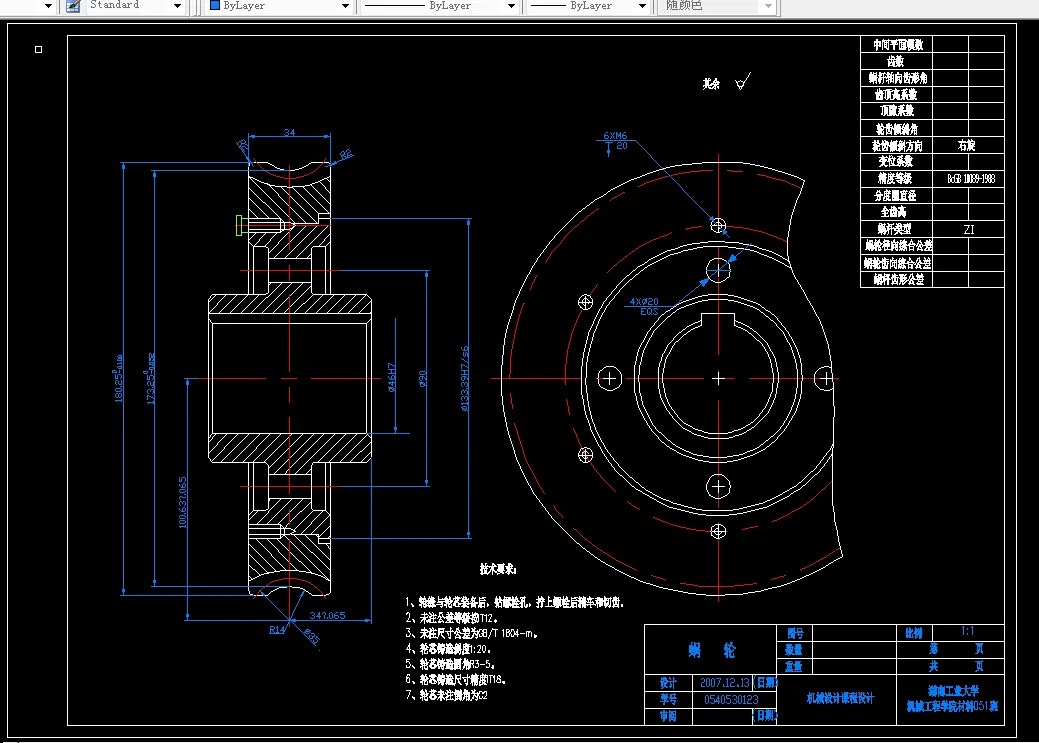Select the 8cGB 10089-1988 precision value
The width and height of the screenshot is (1039, 743).
tap(971, 179)
